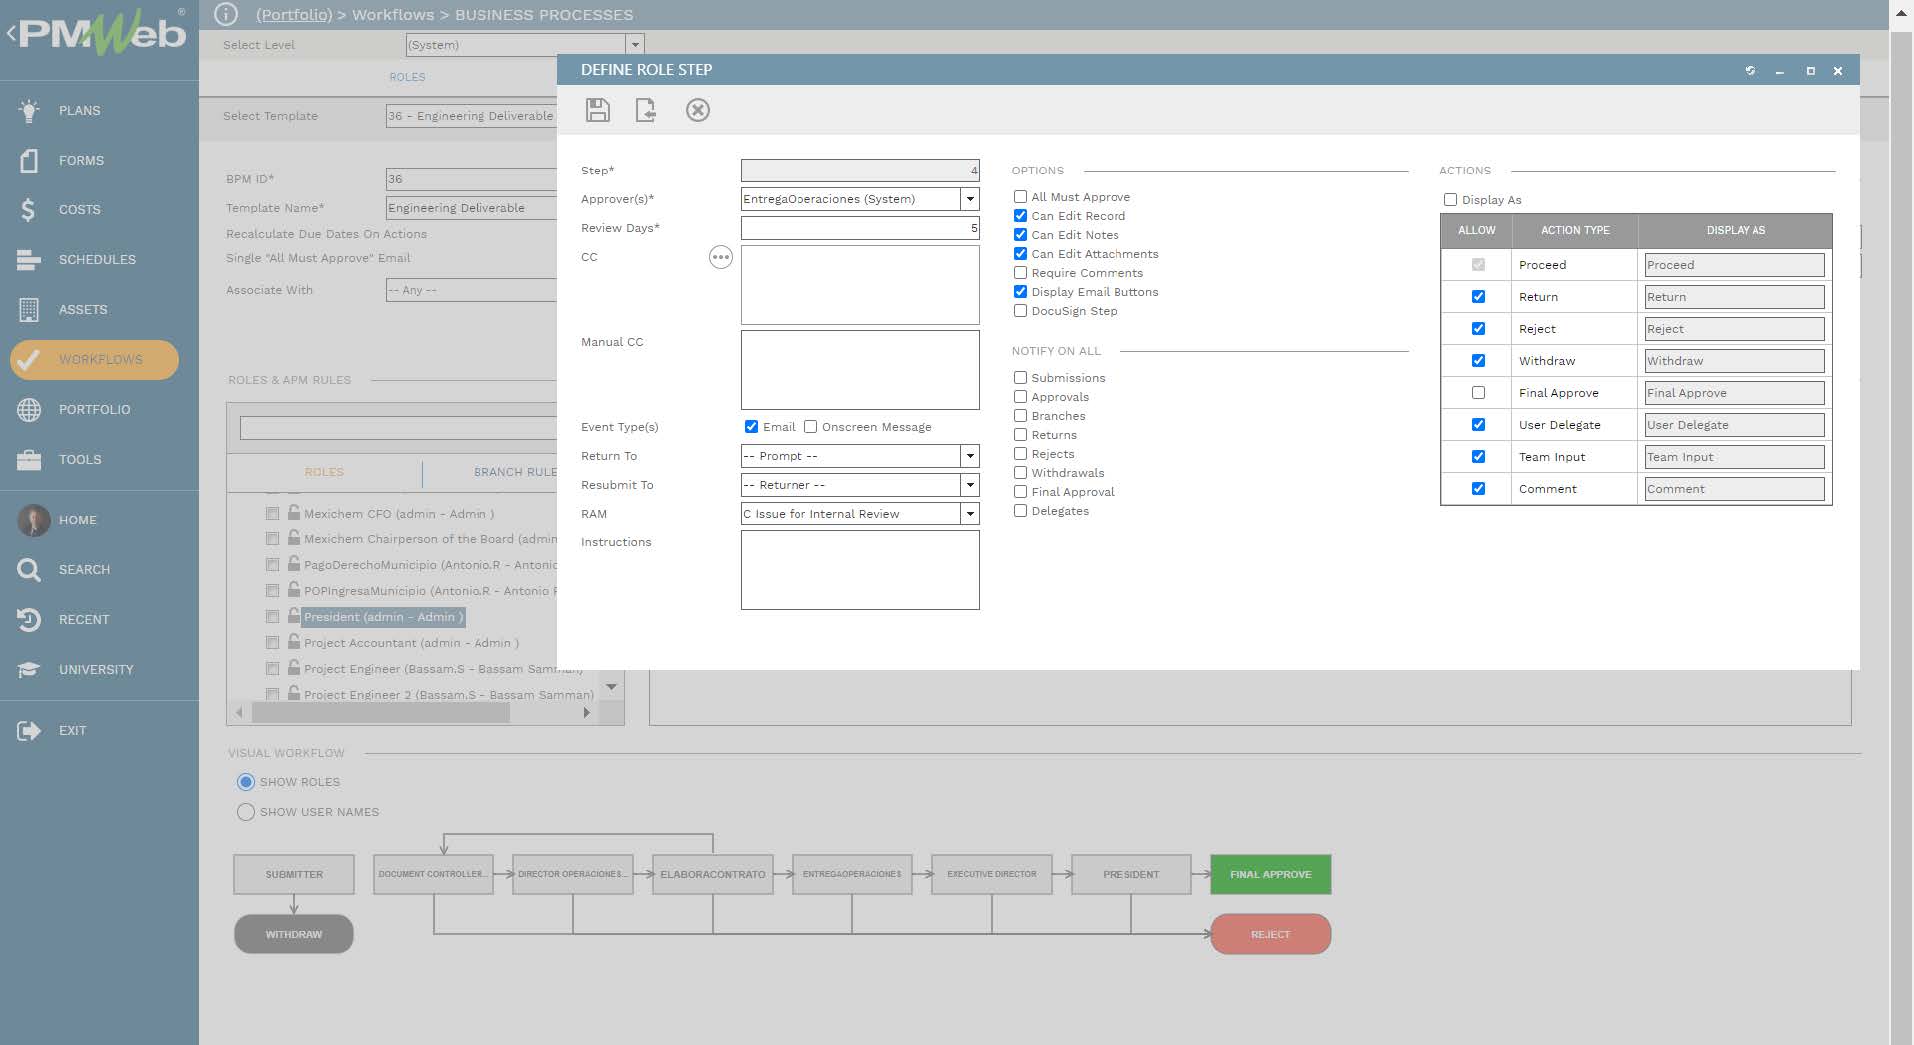
Task: Open the Return To dropdown
Action: 968,456
